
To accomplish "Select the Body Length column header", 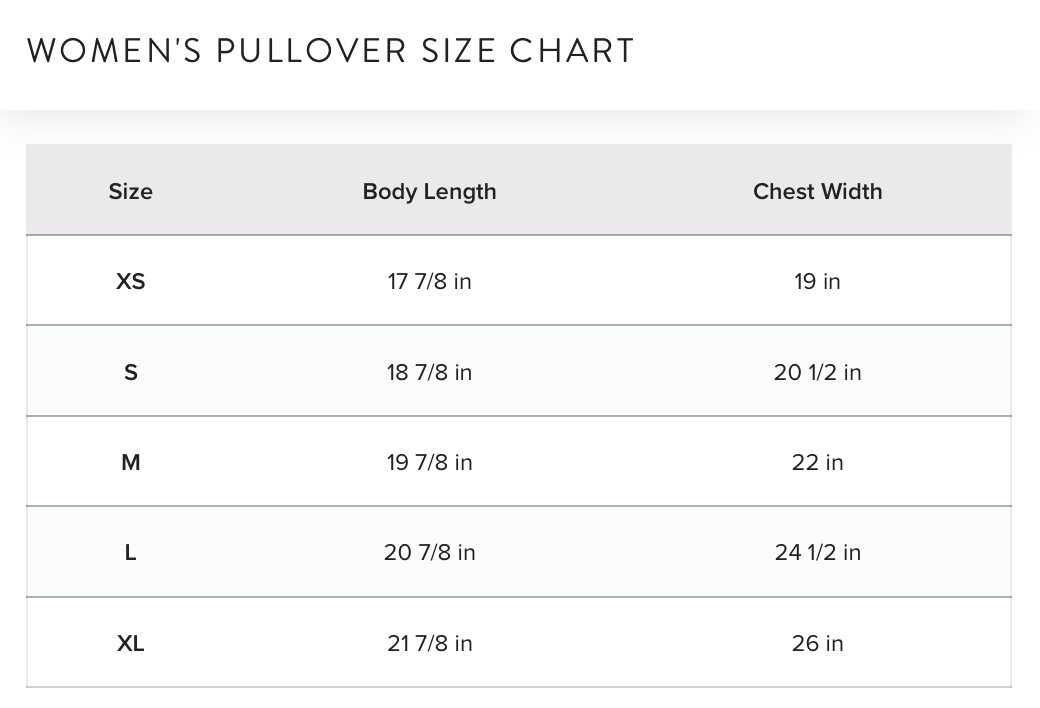I will [x=429, y=191].
